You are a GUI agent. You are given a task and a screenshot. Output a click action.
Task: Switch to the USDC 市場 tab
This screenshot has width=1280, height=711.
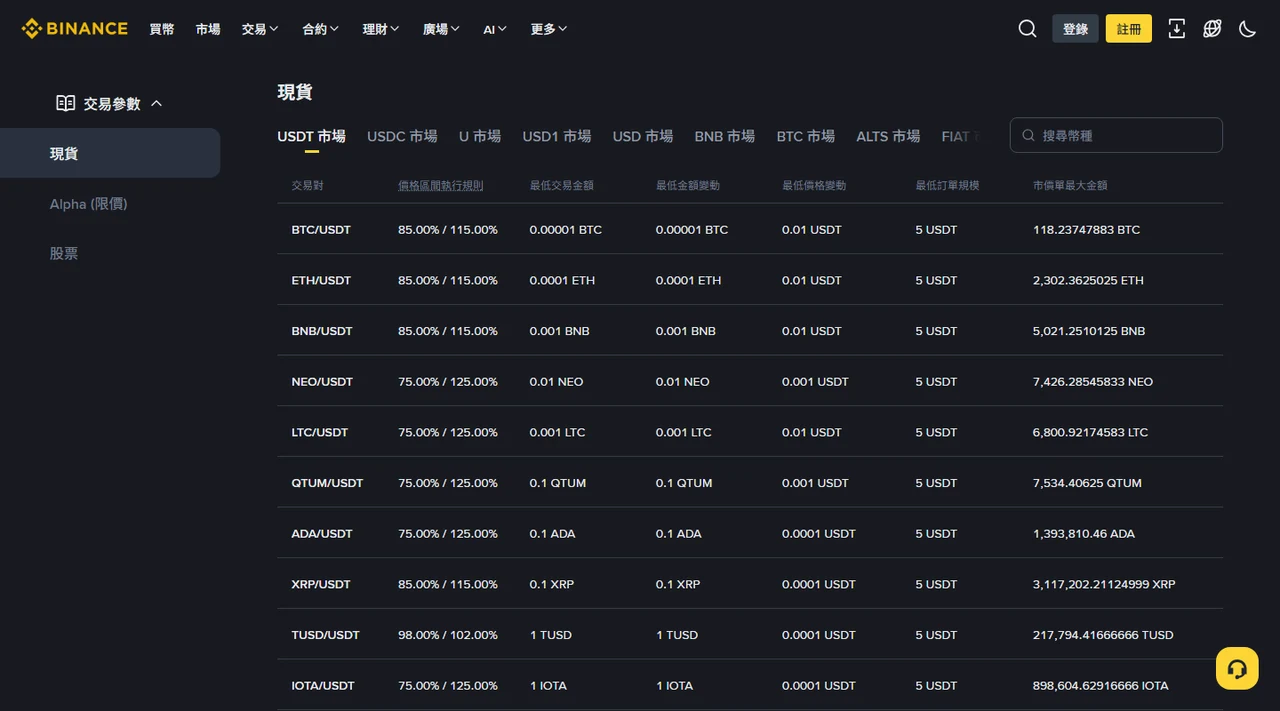[402, 136]
